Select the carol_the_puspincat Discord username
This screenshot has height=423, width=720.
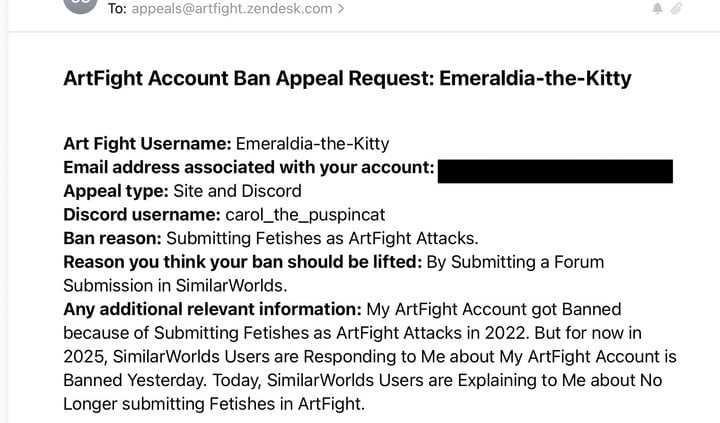coord(305,215)
